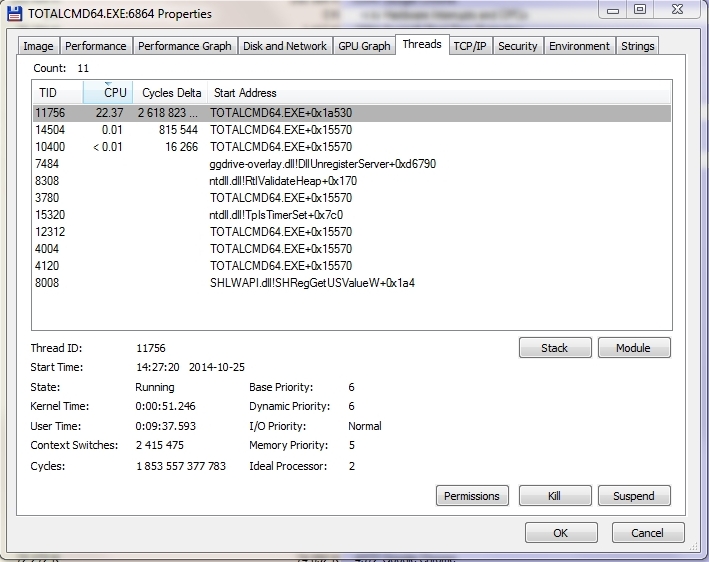Image resolution: width=709 pixels, height=562 pixels.
Task: Suspend the selected thread
Action: click(x=634, y=496)
